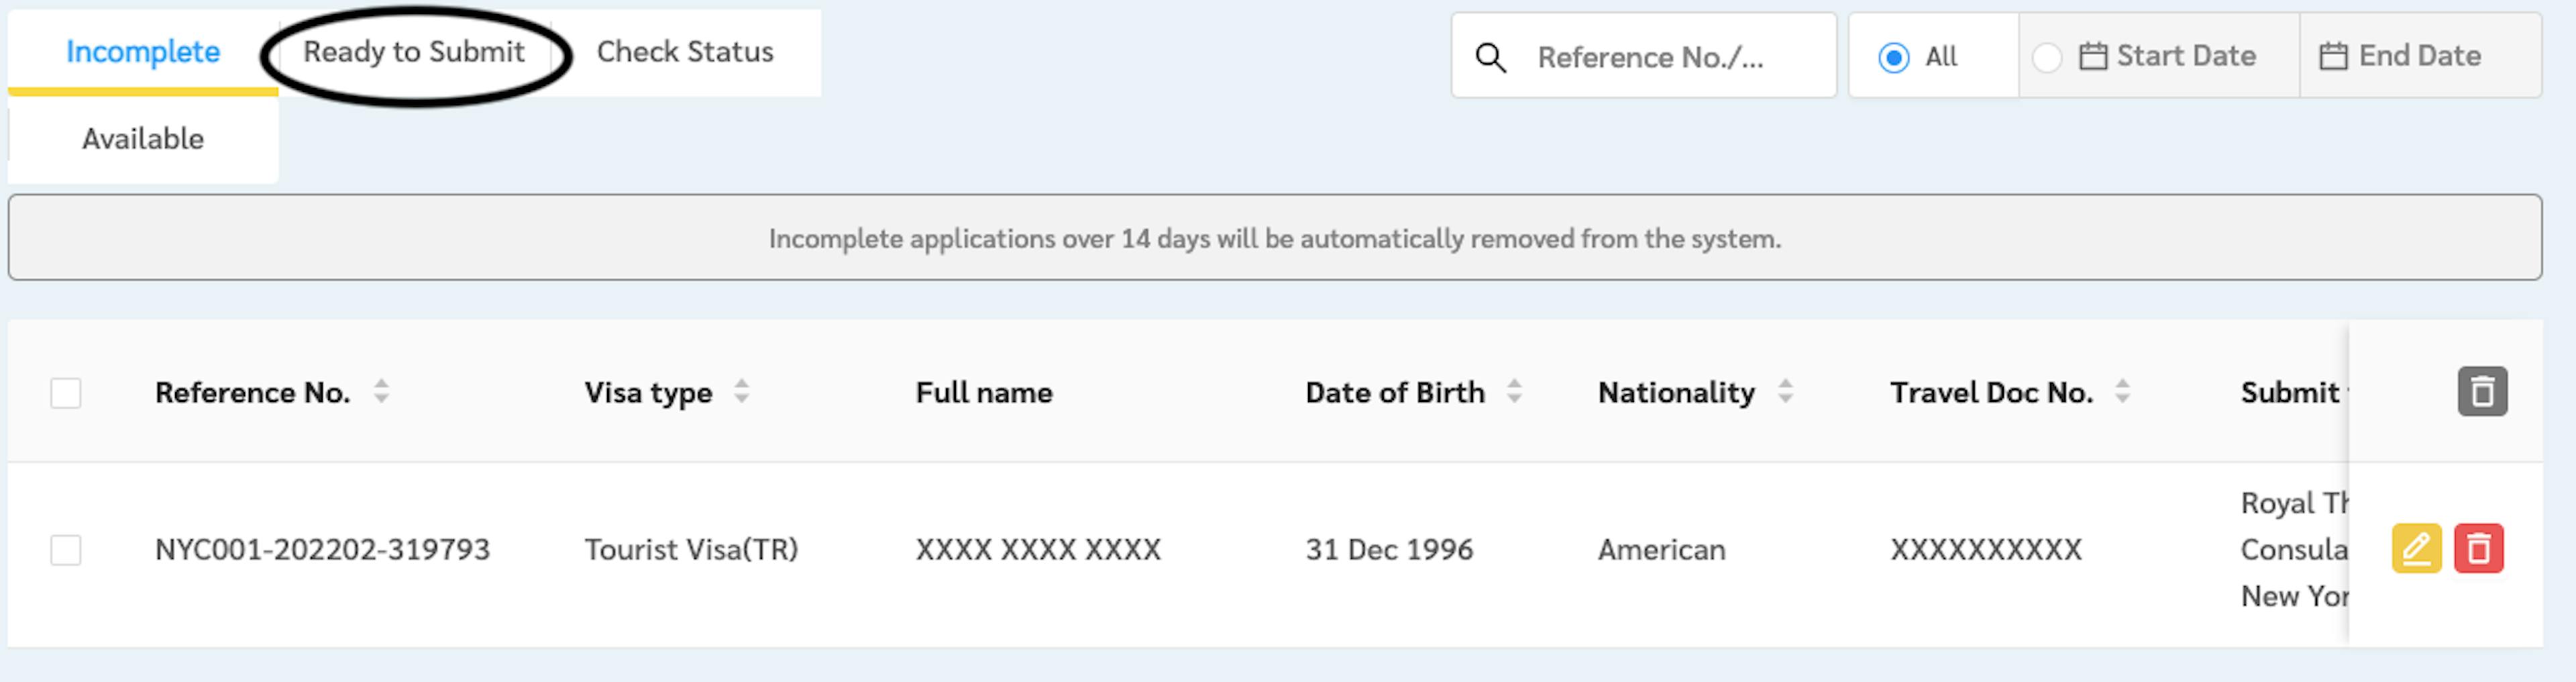
Task: Click the yellow edit pencil icon
Action: point(2416,548)
